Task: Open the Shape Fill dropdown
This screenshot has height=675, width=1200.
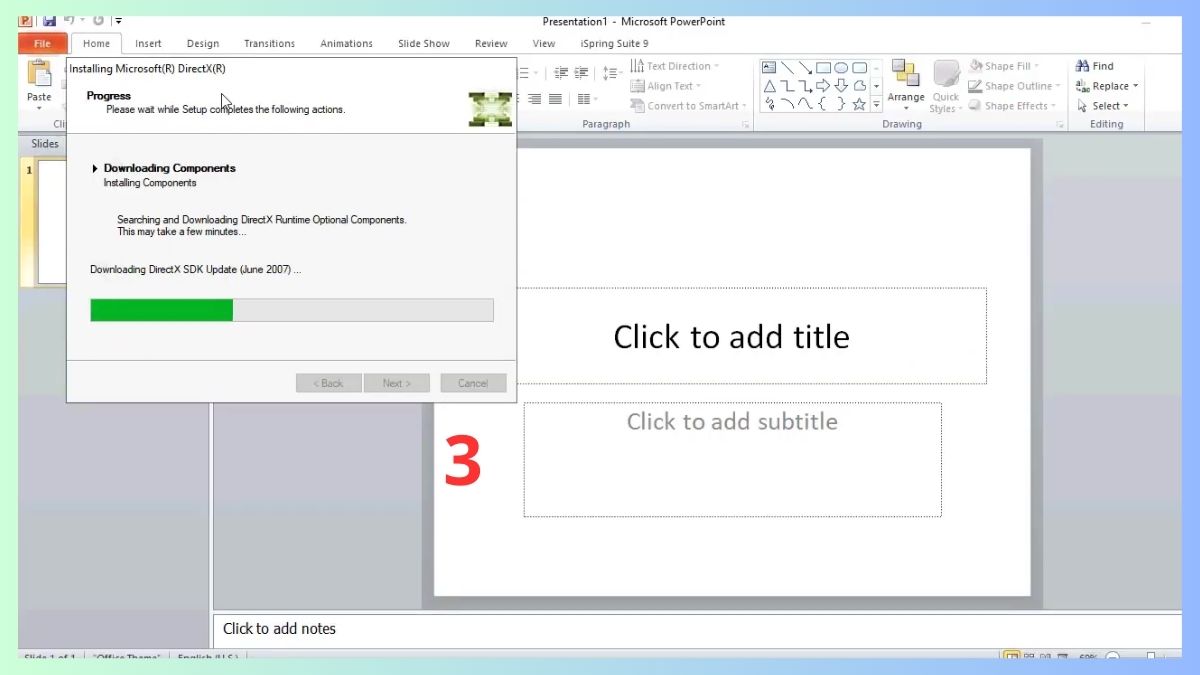Action: (x=1005, y=66)
